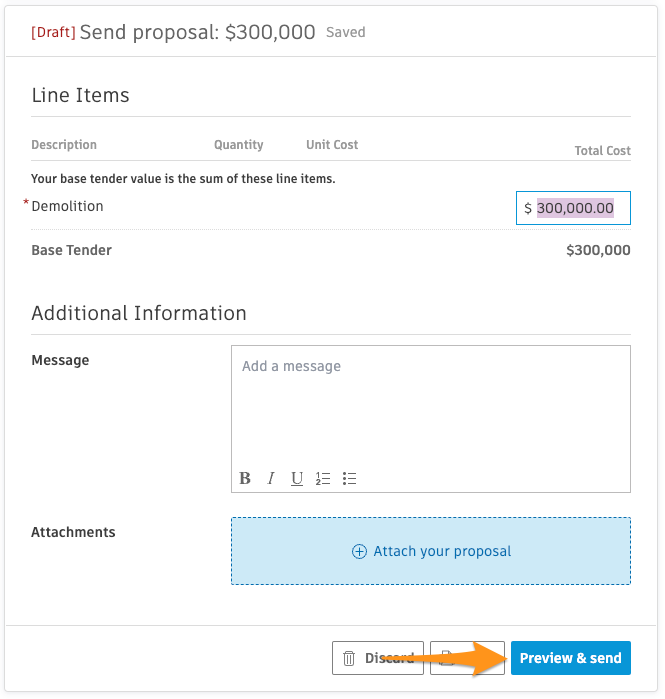
Task: Toggle italic formatting in the message editor
Action: point(271,478)
